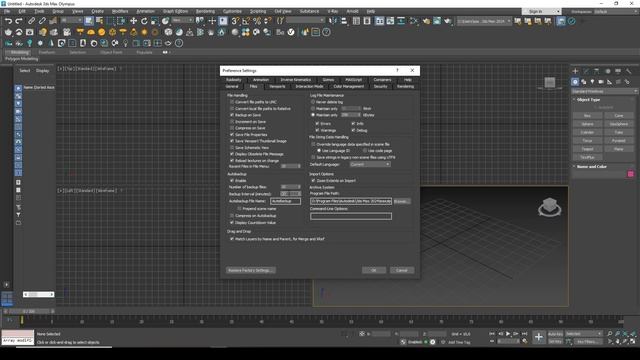Click the circled question mark icon on third toolbar row
This screenshot has width=640, height=360.
179,43
